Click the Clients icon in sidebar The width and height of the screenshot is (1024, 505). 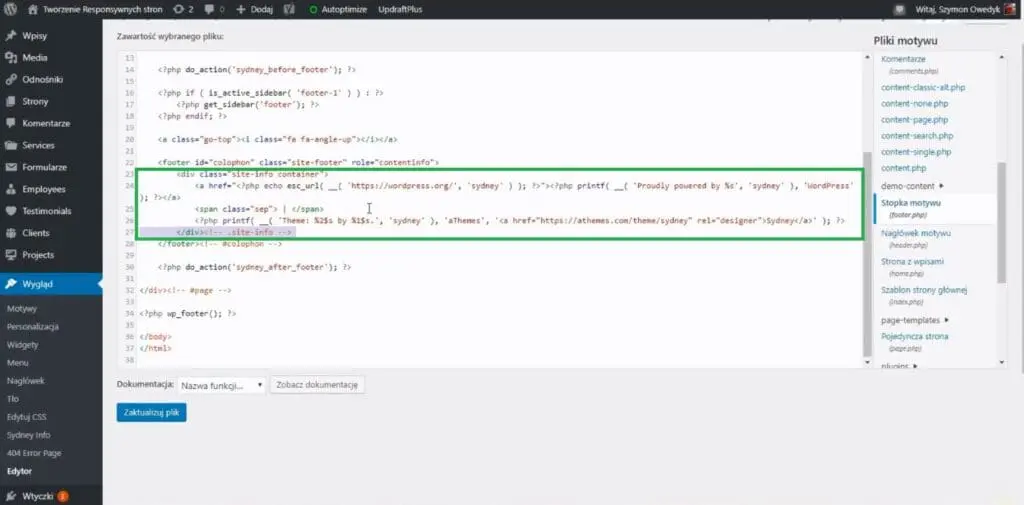pos(10,233)
